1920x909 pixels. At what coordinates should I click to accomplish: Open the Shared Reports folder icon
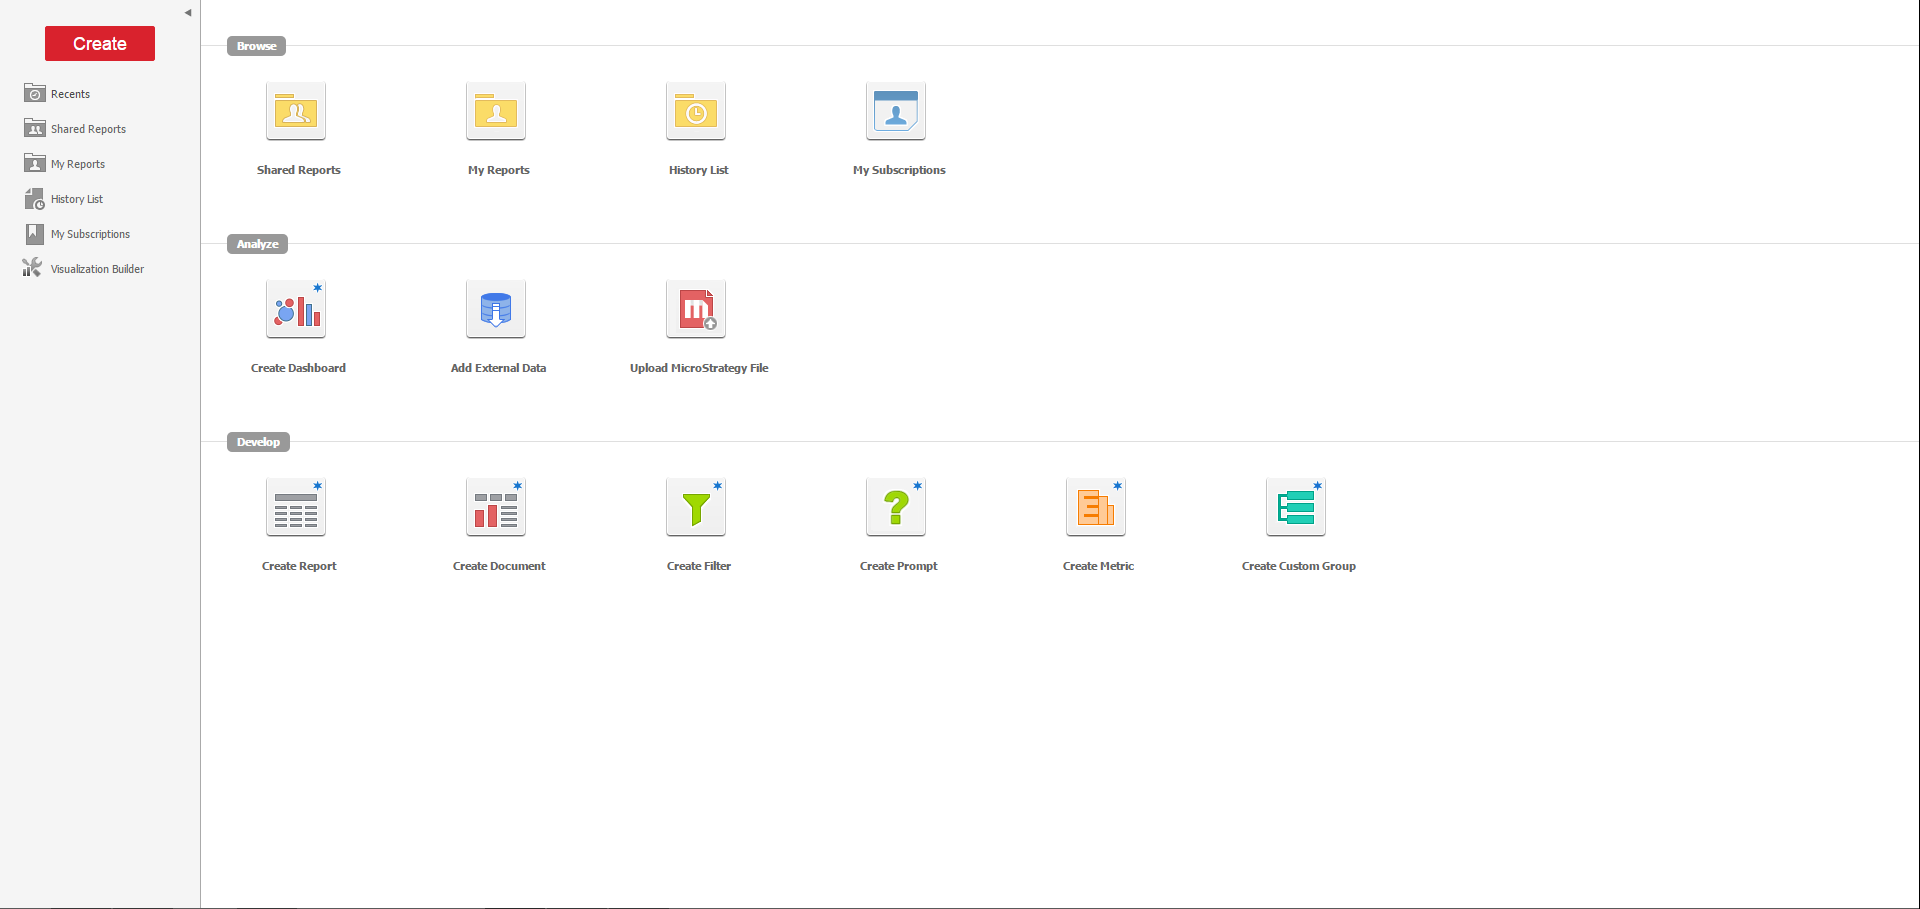tap(296, 111)
